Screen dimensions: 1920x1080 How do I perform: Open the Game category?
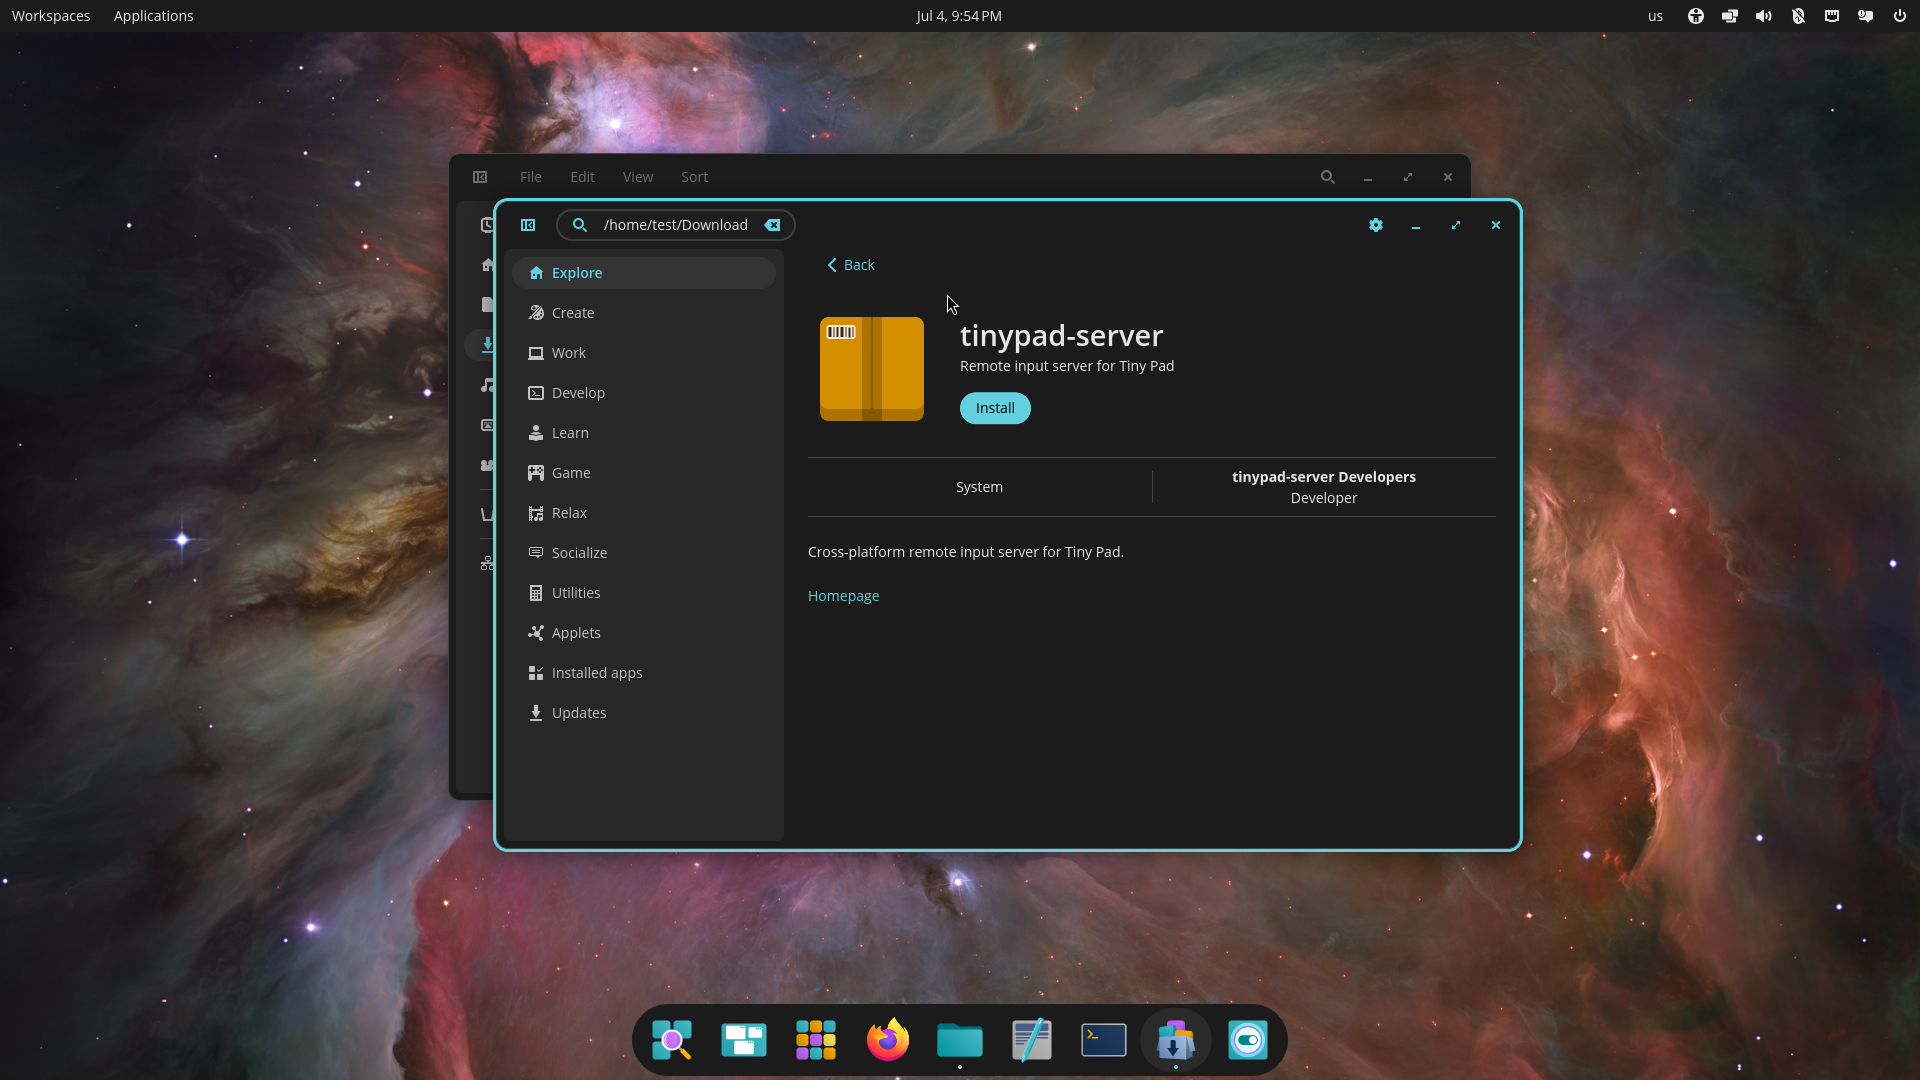coord(644,473)
